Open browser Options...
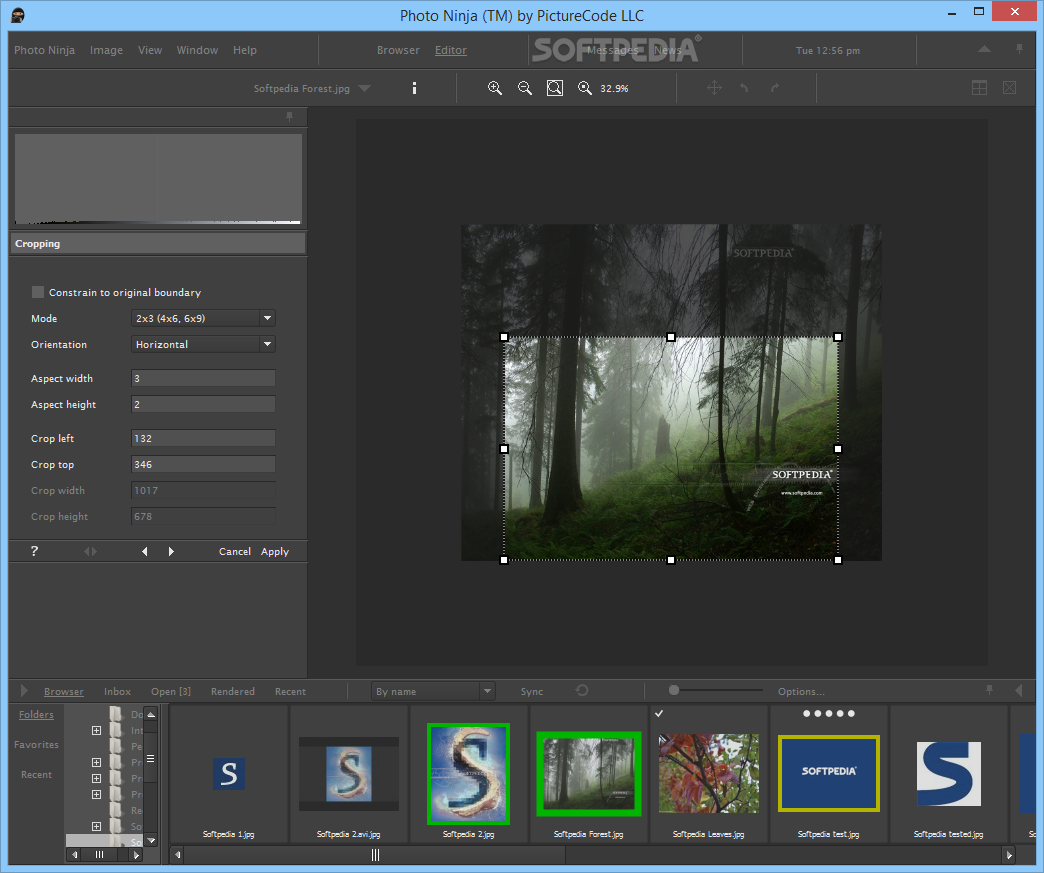 (x=801, y=691)
